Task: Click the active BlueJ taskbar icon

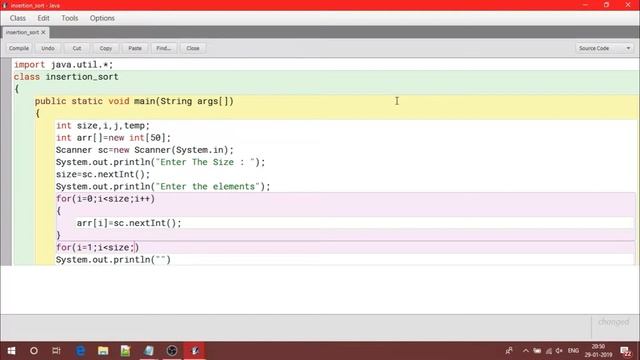Action: coord(195,351)
